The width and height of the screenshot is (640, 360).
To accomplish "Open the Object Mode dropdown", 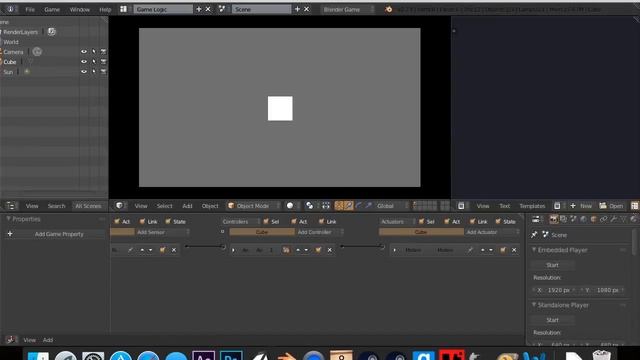I will 253,206.
